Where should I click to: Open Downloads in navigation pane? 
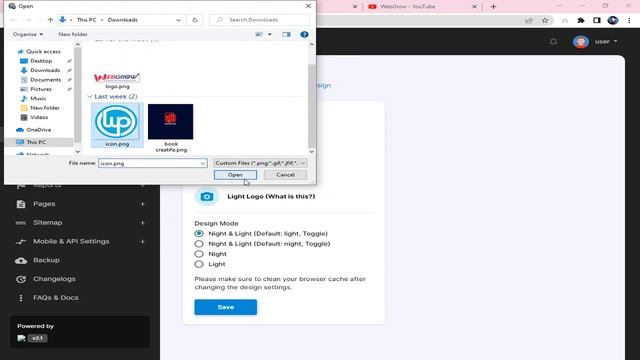point(45,70)
